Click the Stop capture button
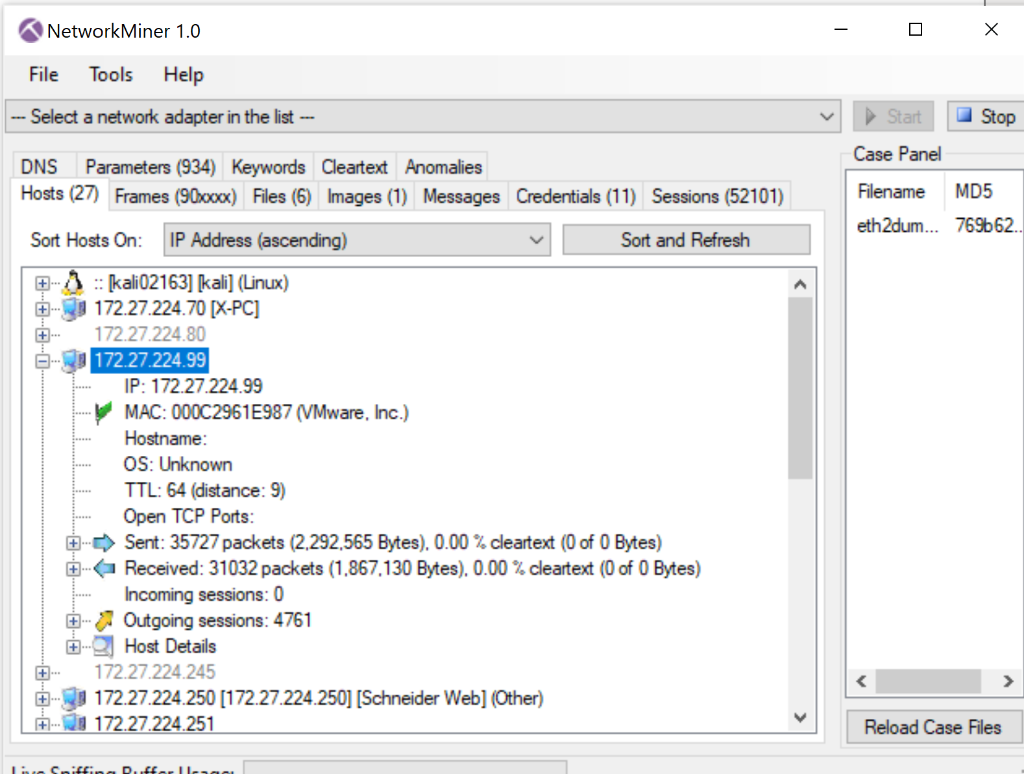Screen dimensions: 1024x774 pyautogui.click(x=986, y=117)
